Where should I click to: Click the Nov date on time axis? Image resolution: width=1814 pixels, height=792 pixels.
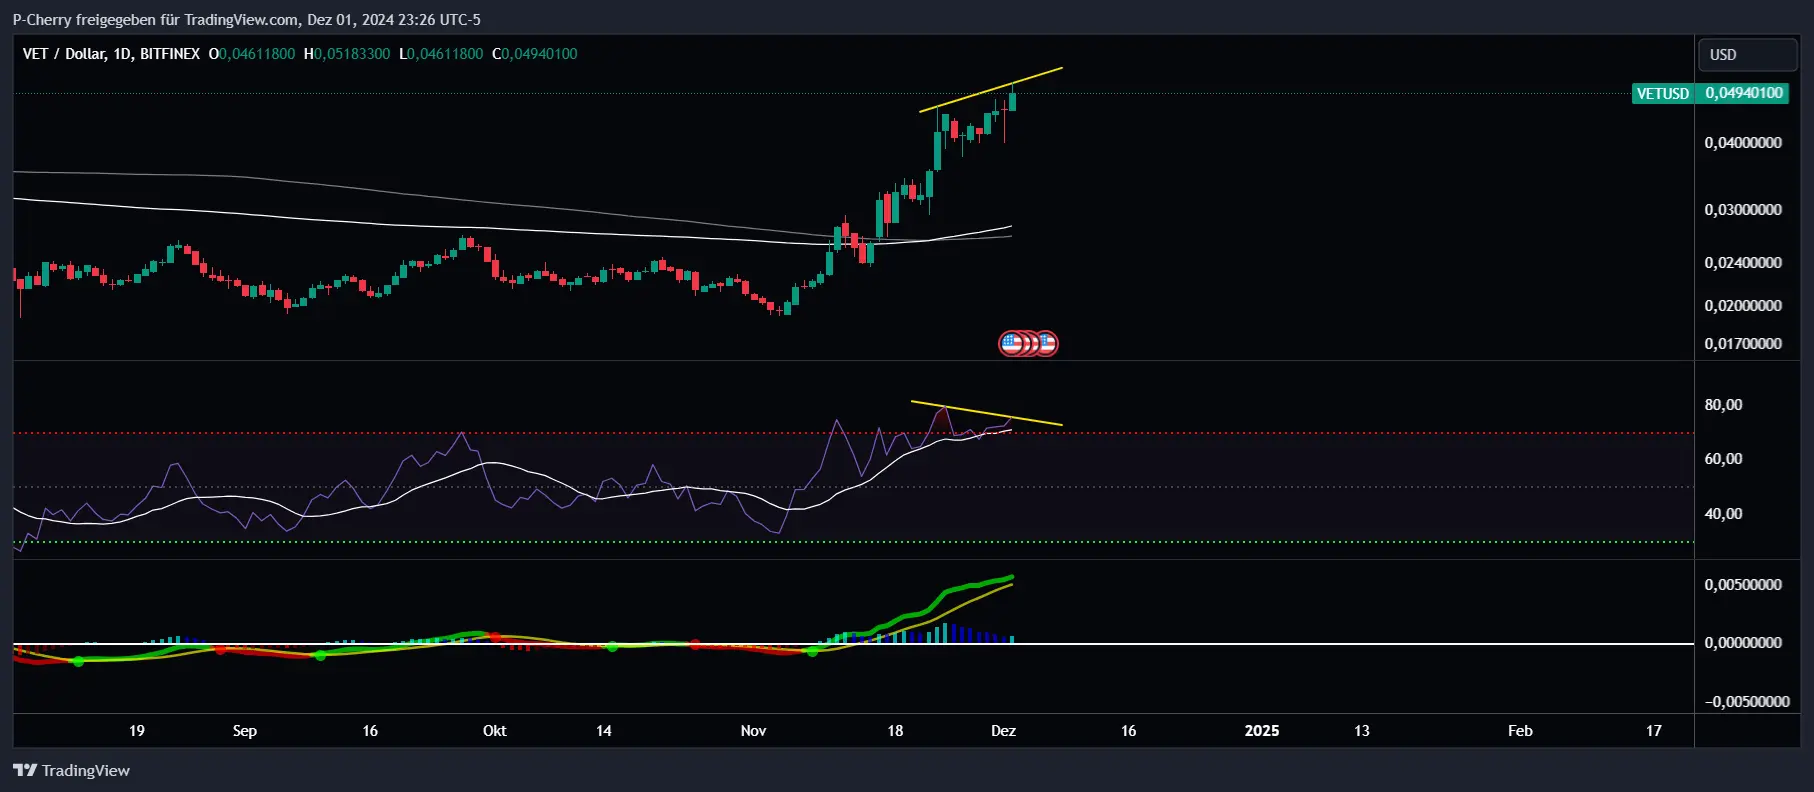[753, 731]
